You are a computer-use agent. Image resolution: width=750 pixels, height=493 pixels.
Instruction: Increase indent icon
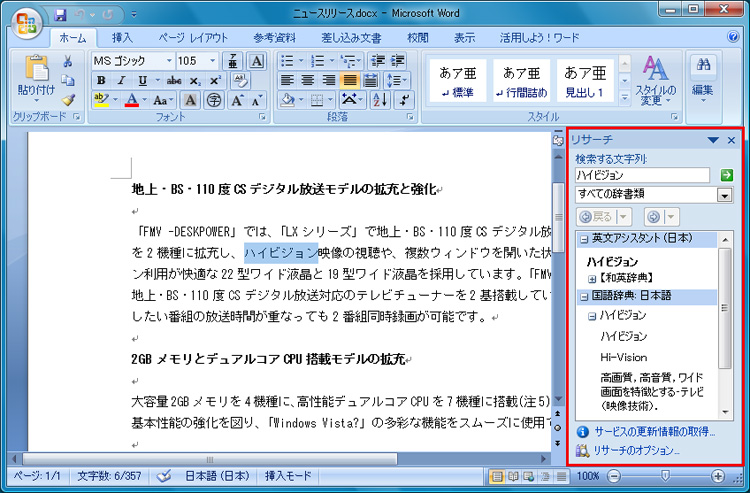pyautogui.click(x=398, y=61)
